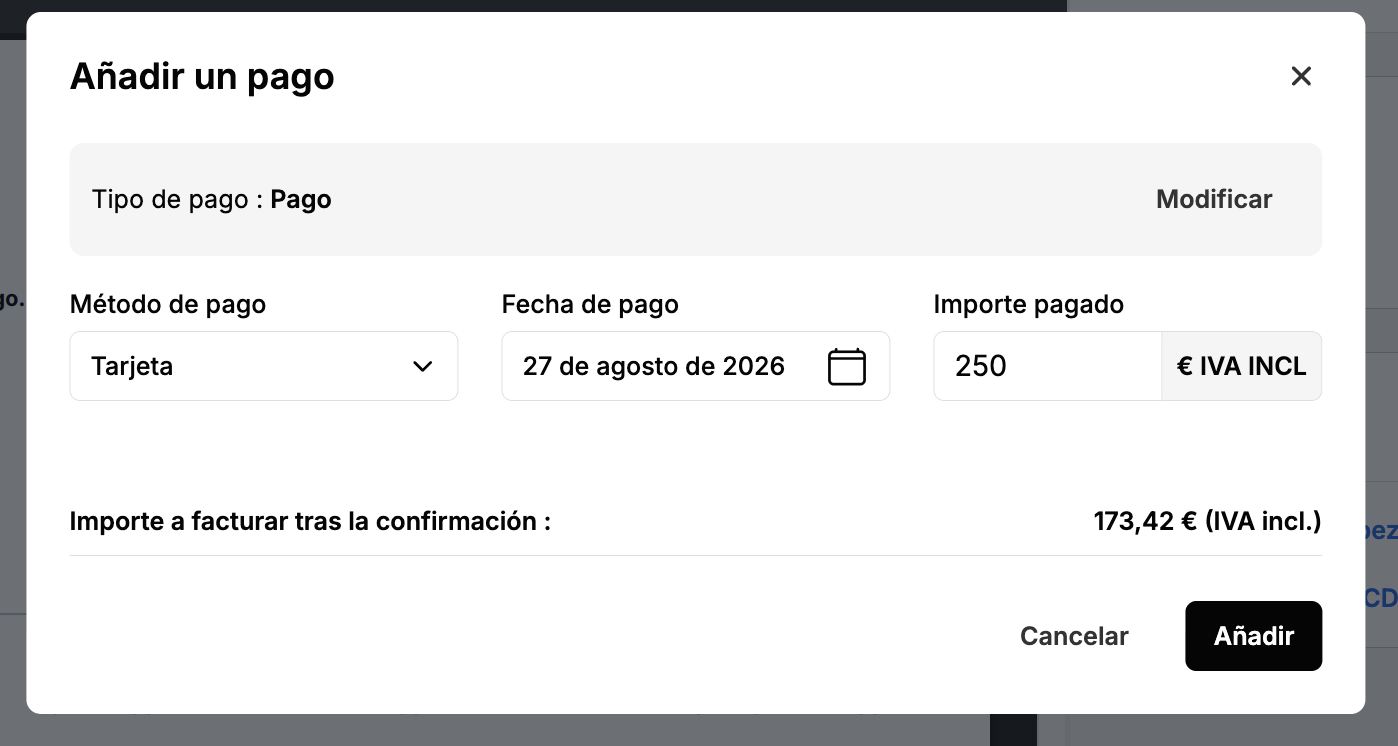Open the Tarjeta payment method dropdown
1398x746 pixels.
coord(264,366)
